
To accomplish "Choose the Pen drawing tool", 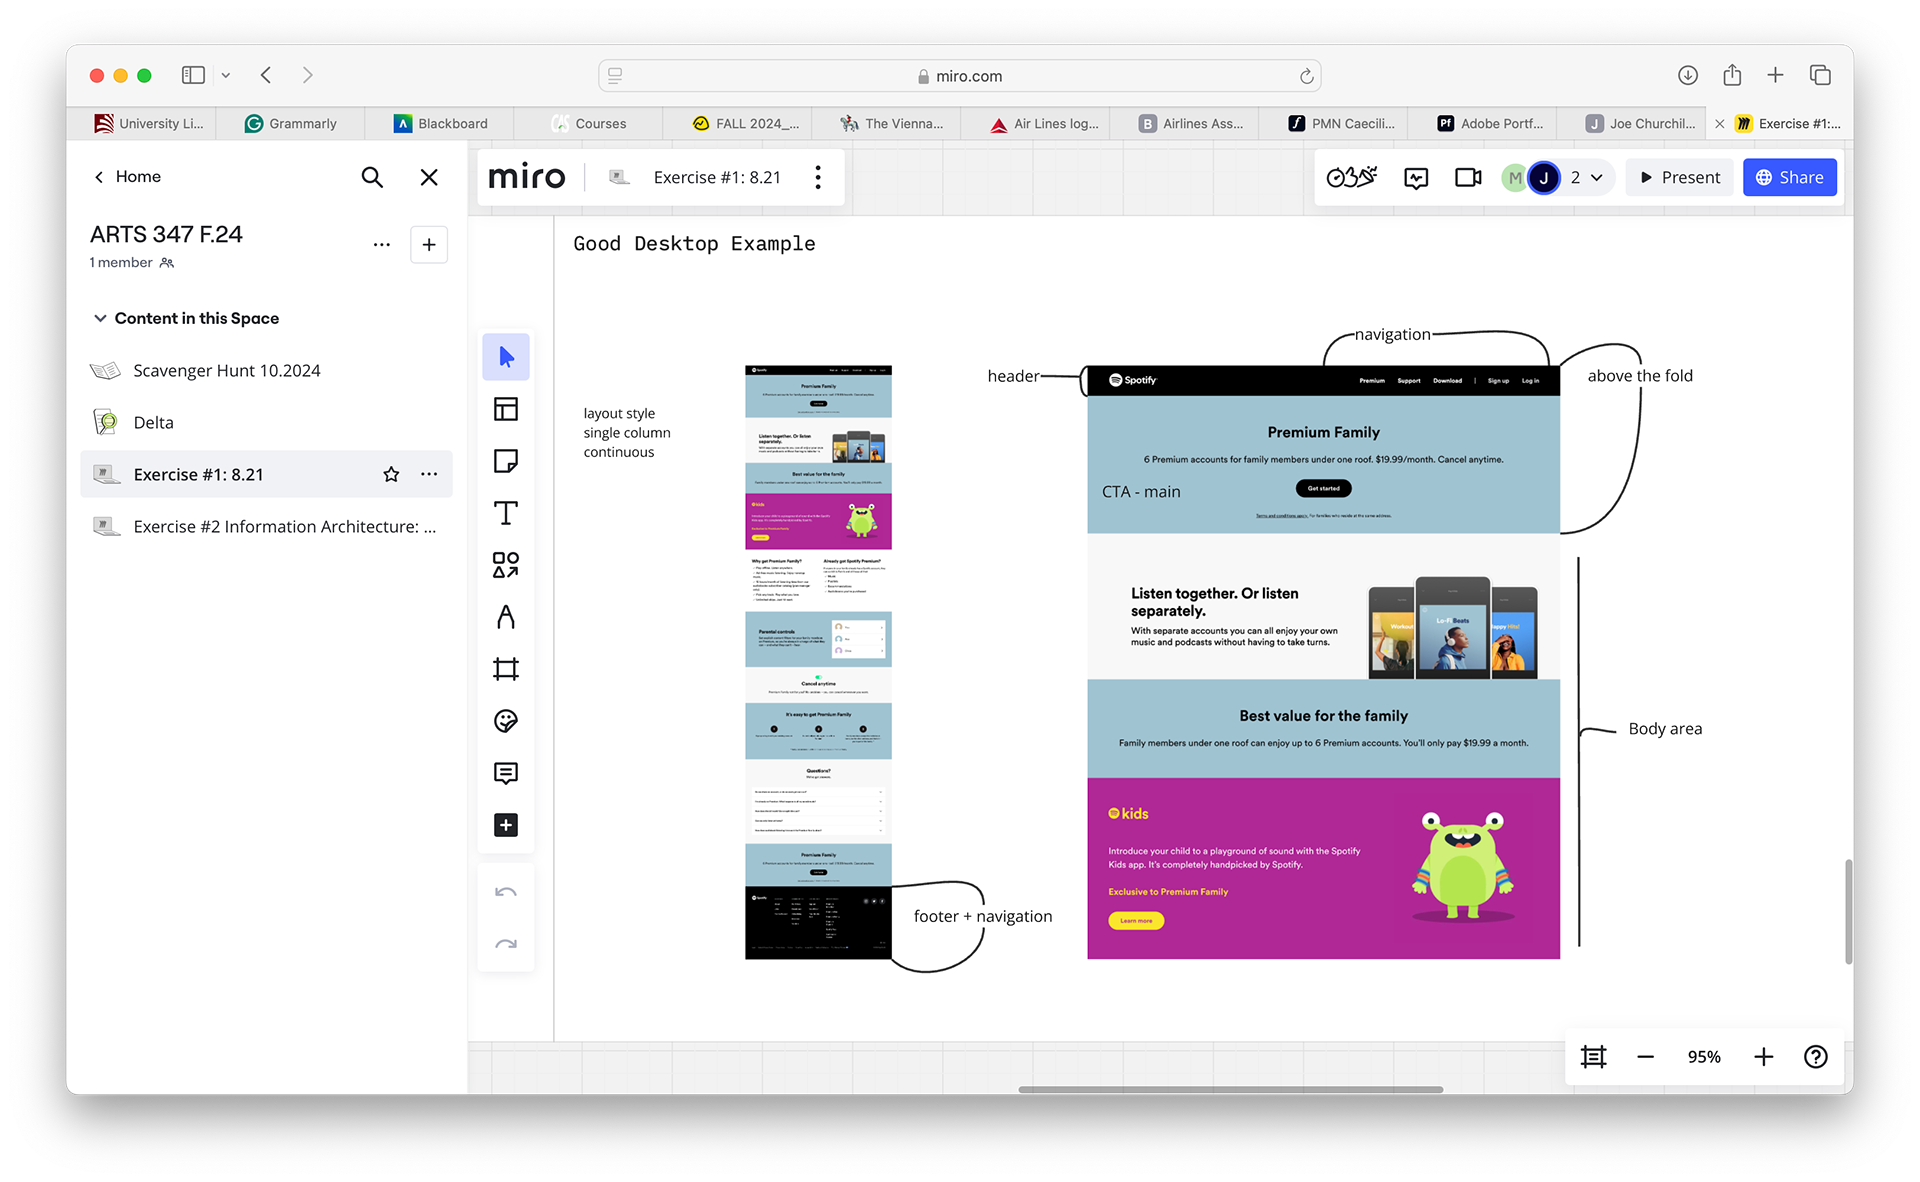I will (x=506, y=617).
